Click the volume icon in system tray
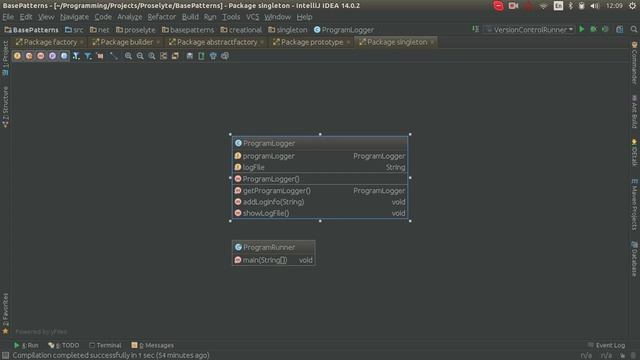640x360 pixels. [x=595, y=6]
